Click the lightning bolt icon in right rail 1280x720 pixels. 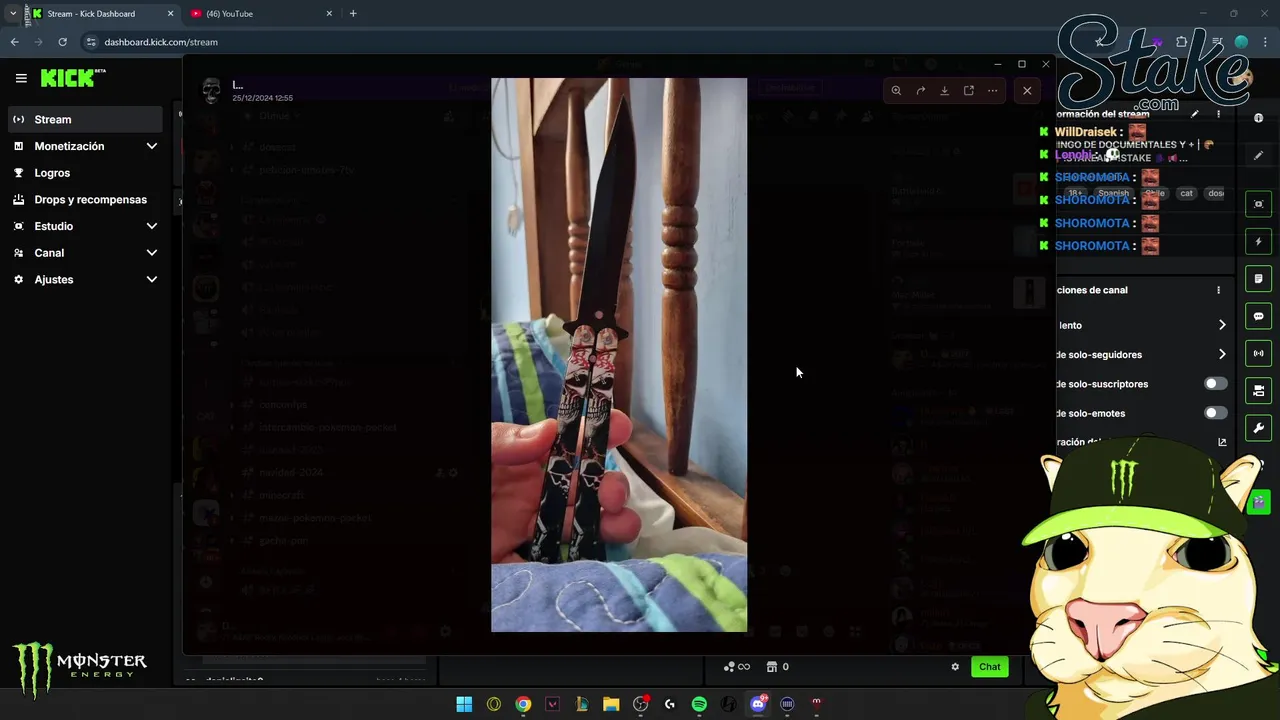pos(1259,241)
